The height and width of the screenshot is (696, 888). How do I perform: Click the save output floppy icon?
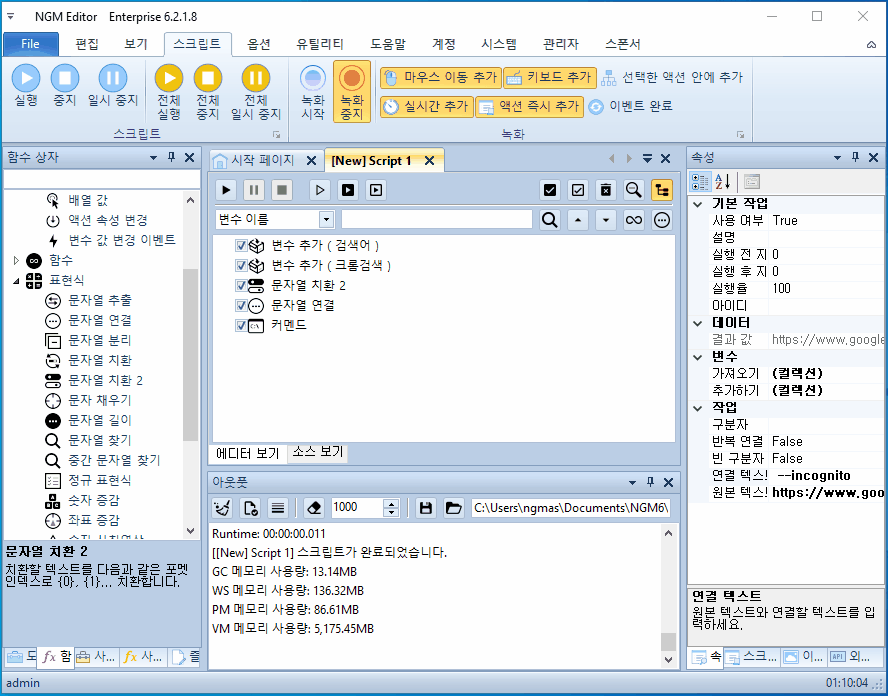click(426, 508)
